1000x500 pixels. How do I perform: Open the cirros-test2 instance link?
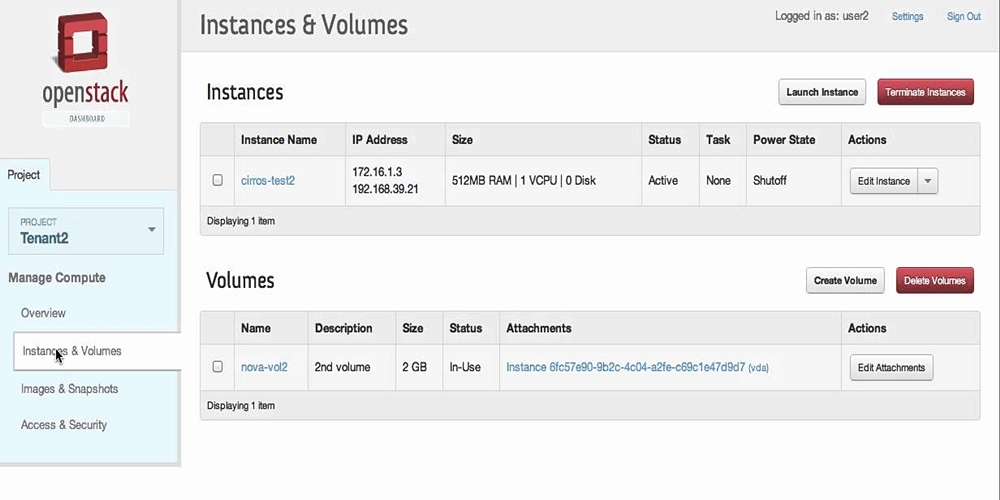click(268, 181)
